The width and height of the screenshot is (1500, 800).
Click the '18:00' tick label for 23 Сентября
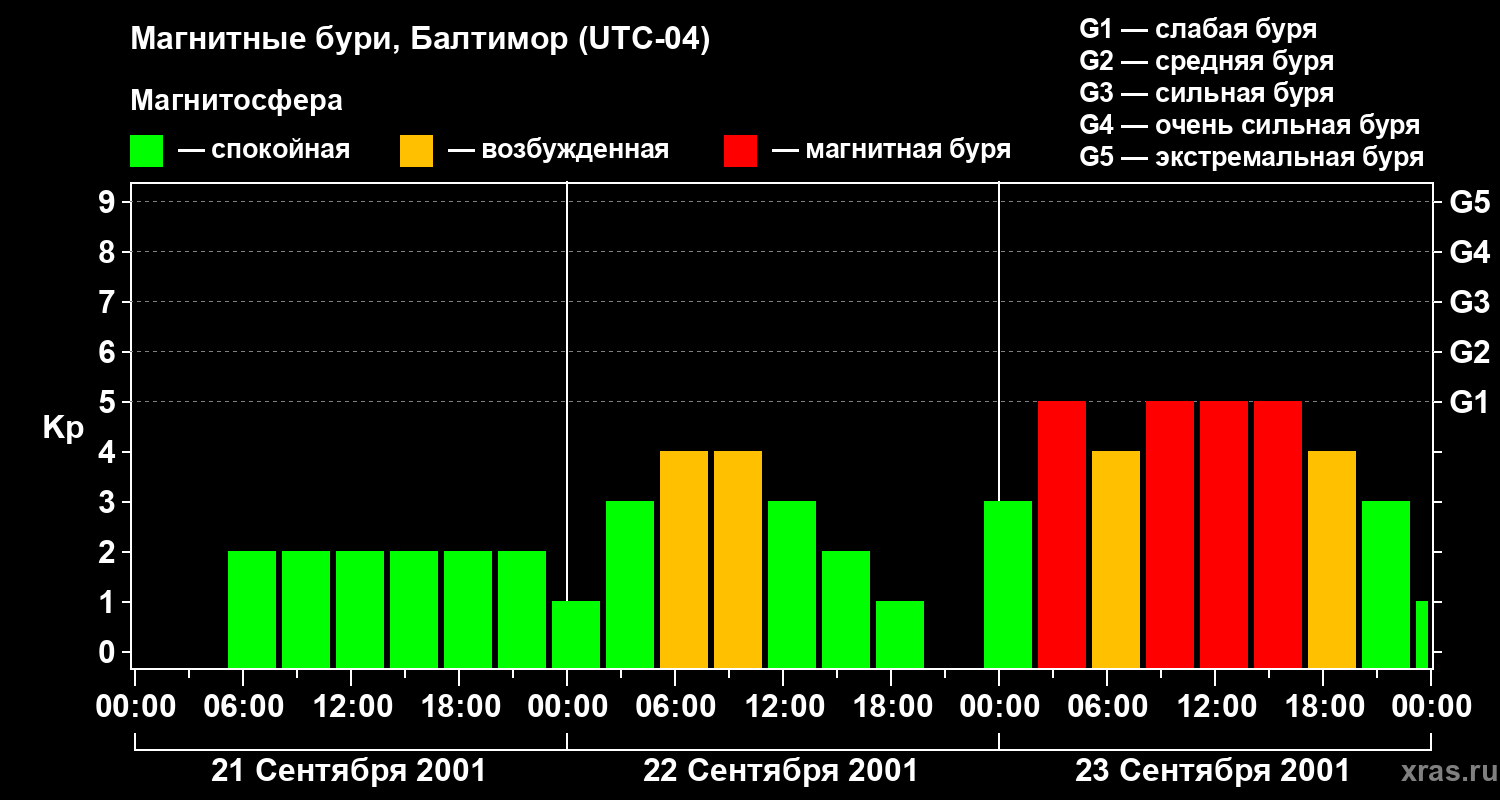tap(1323, 706)
